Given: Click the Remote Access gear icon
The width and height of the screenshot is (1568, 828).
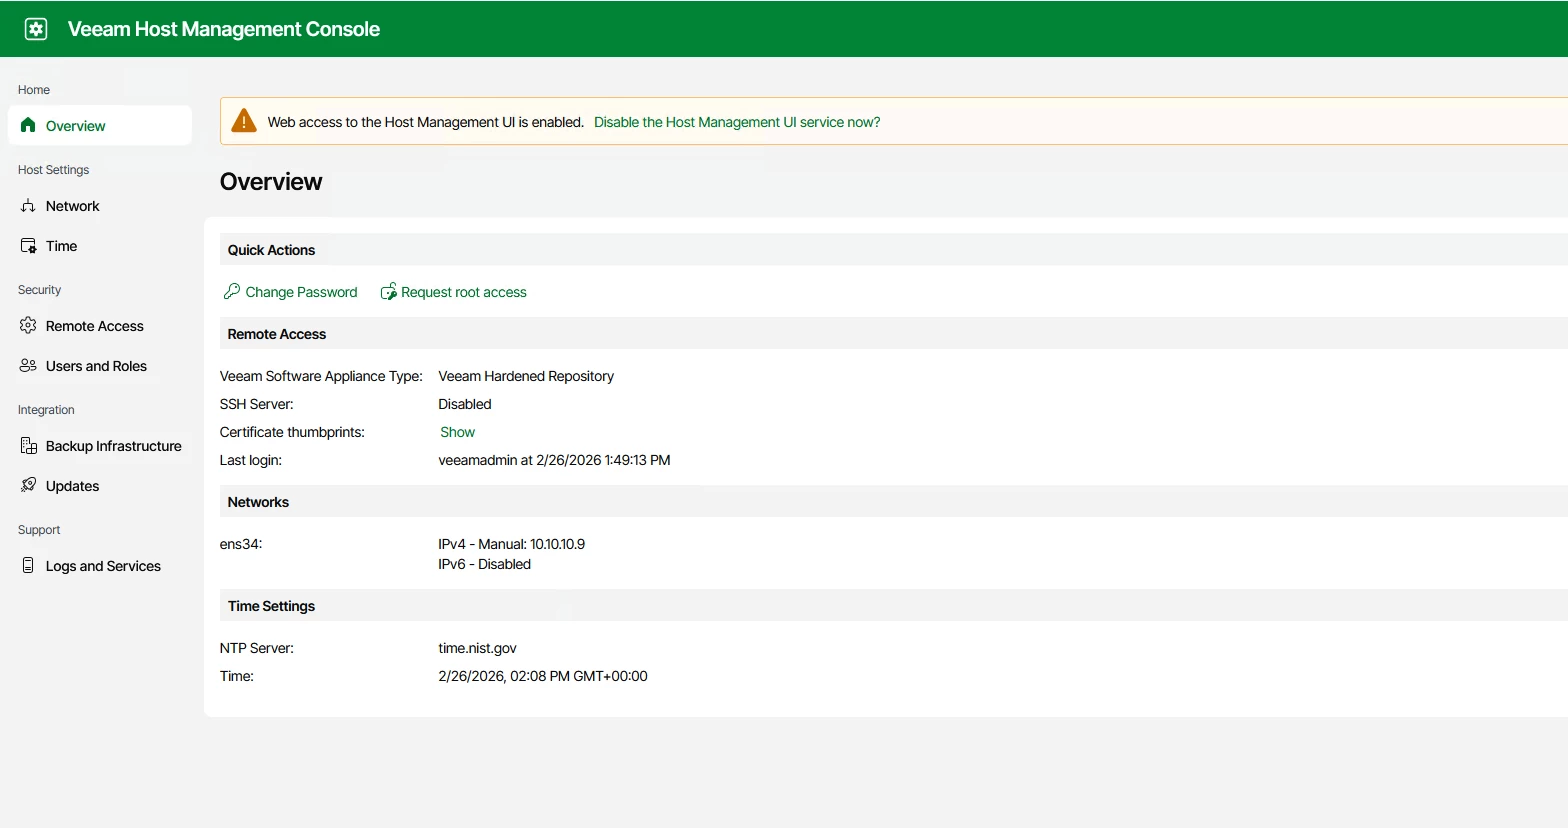Looking at the screenshot, I should pos(28,326).
